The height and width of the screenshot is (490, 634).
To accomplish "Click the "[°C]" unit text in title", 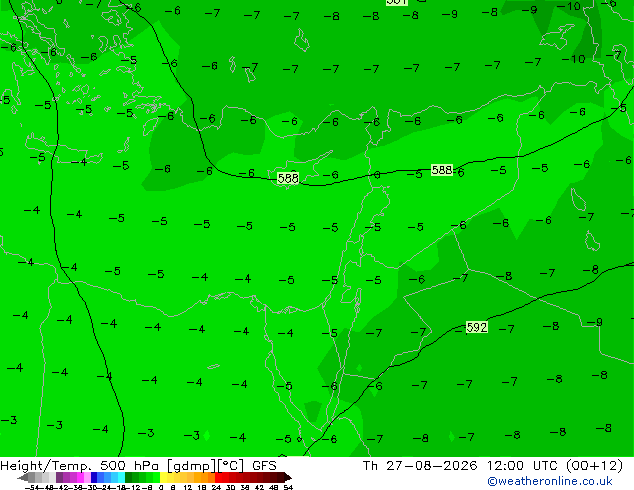I will [x=231, y=466].
